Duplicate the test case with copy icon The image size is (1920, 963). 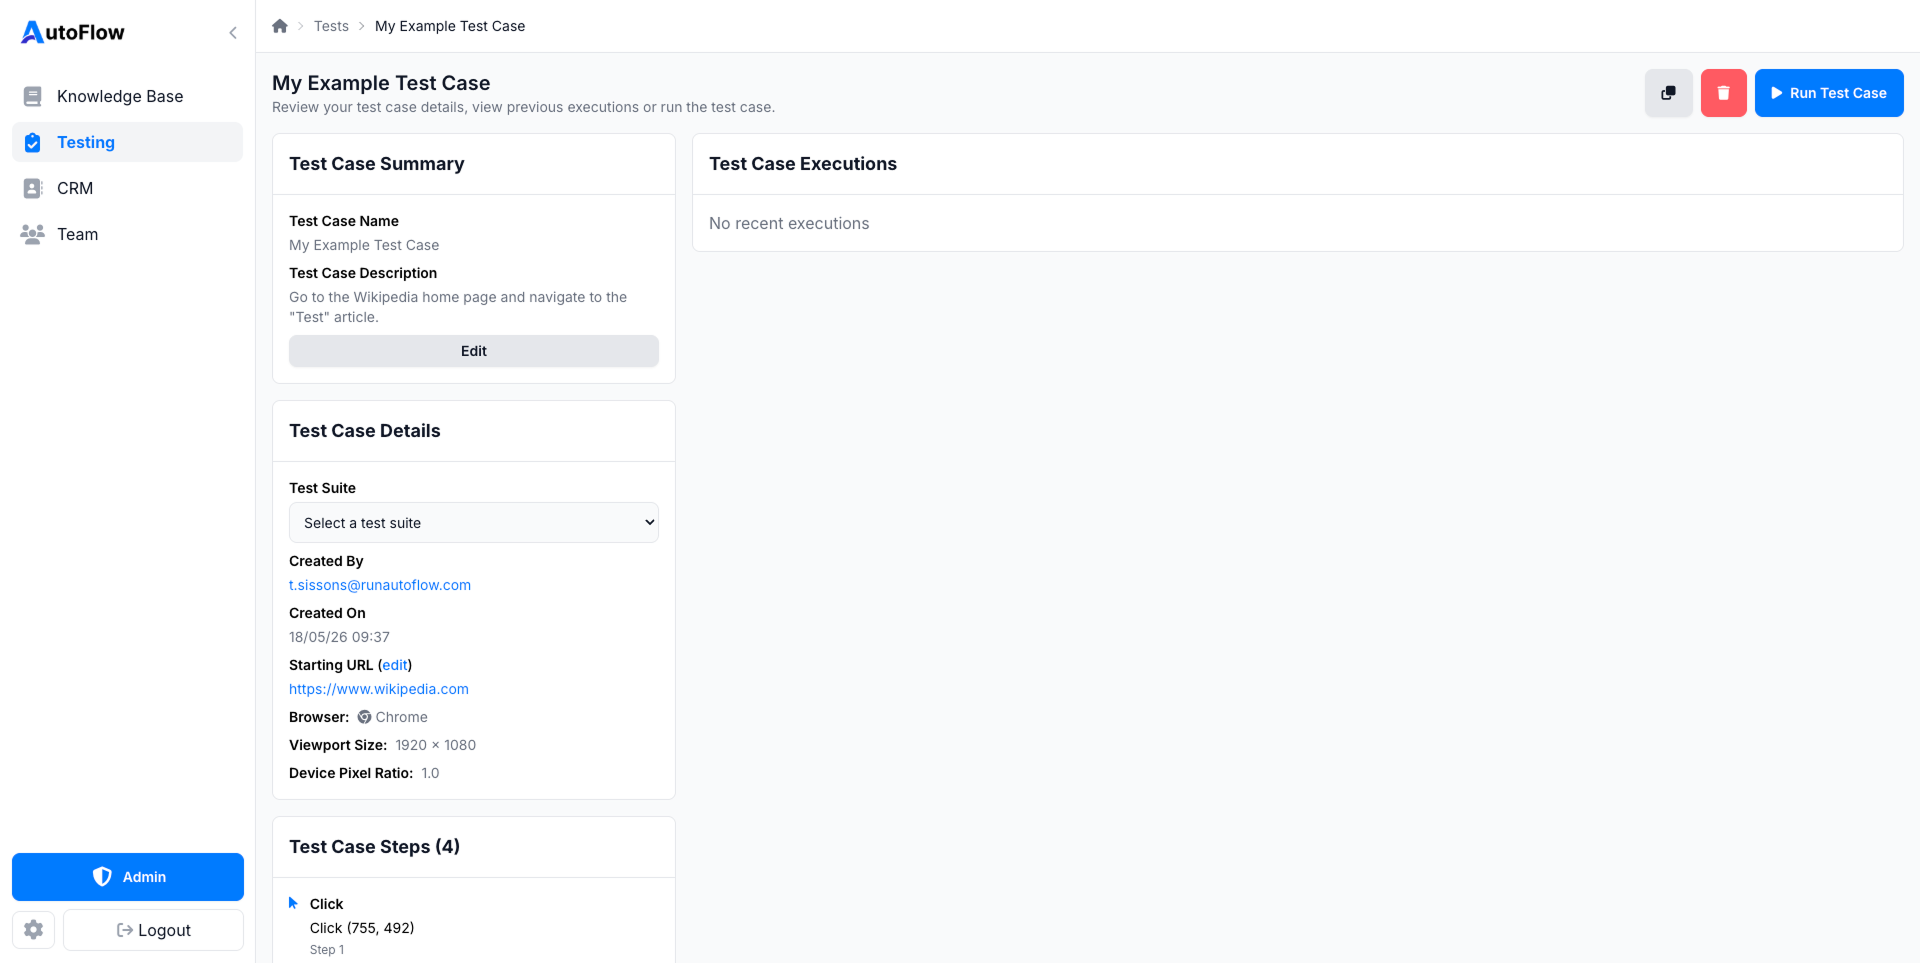[x=1669, y=93]
